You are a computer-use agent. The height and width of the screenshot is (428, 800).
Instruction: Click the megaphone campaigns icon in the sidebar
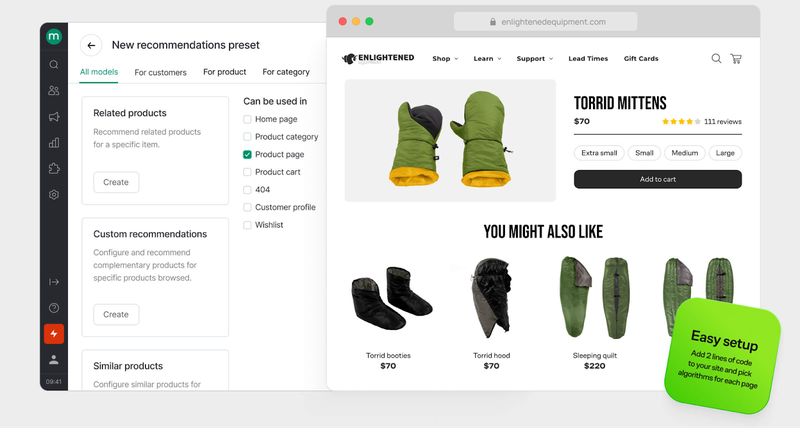click(x=54, y=117)
